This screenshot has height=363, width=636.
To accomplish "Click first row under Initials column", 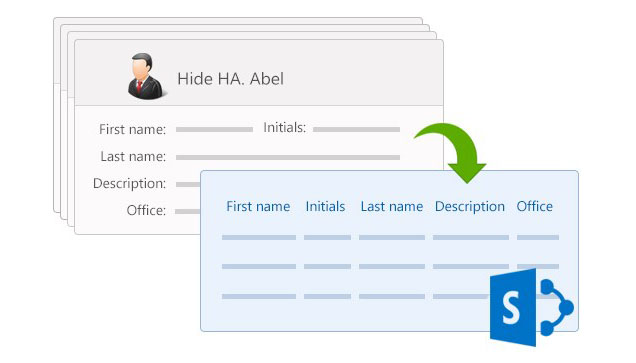I will (x=327, y=237).
